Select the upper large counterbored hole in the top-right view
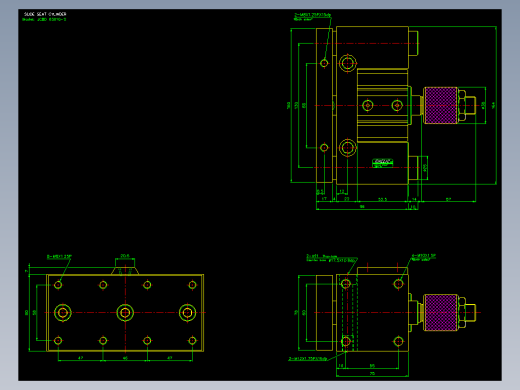The image size is (520, 390). tap(348, 63)
